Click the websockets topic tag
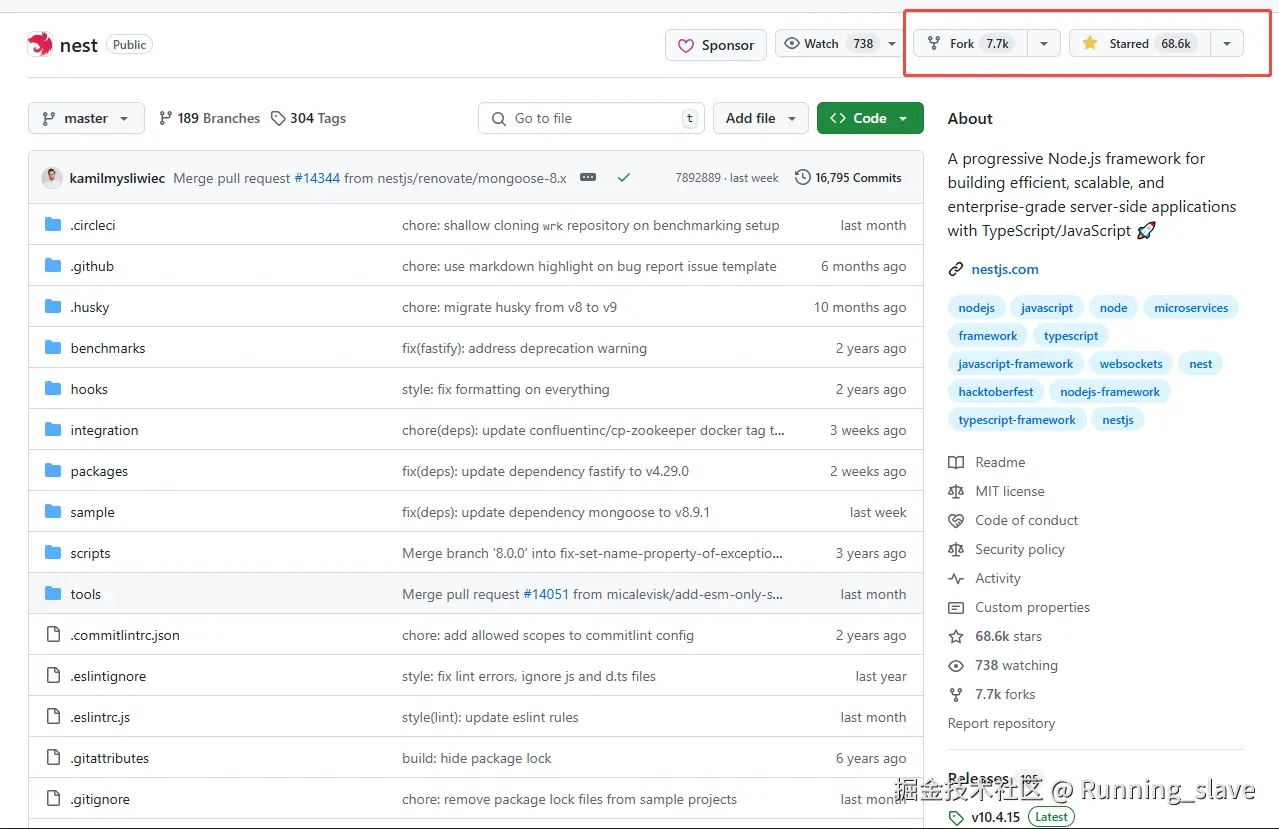The height and width of the screenshot is (829, 1279). 1131,364
